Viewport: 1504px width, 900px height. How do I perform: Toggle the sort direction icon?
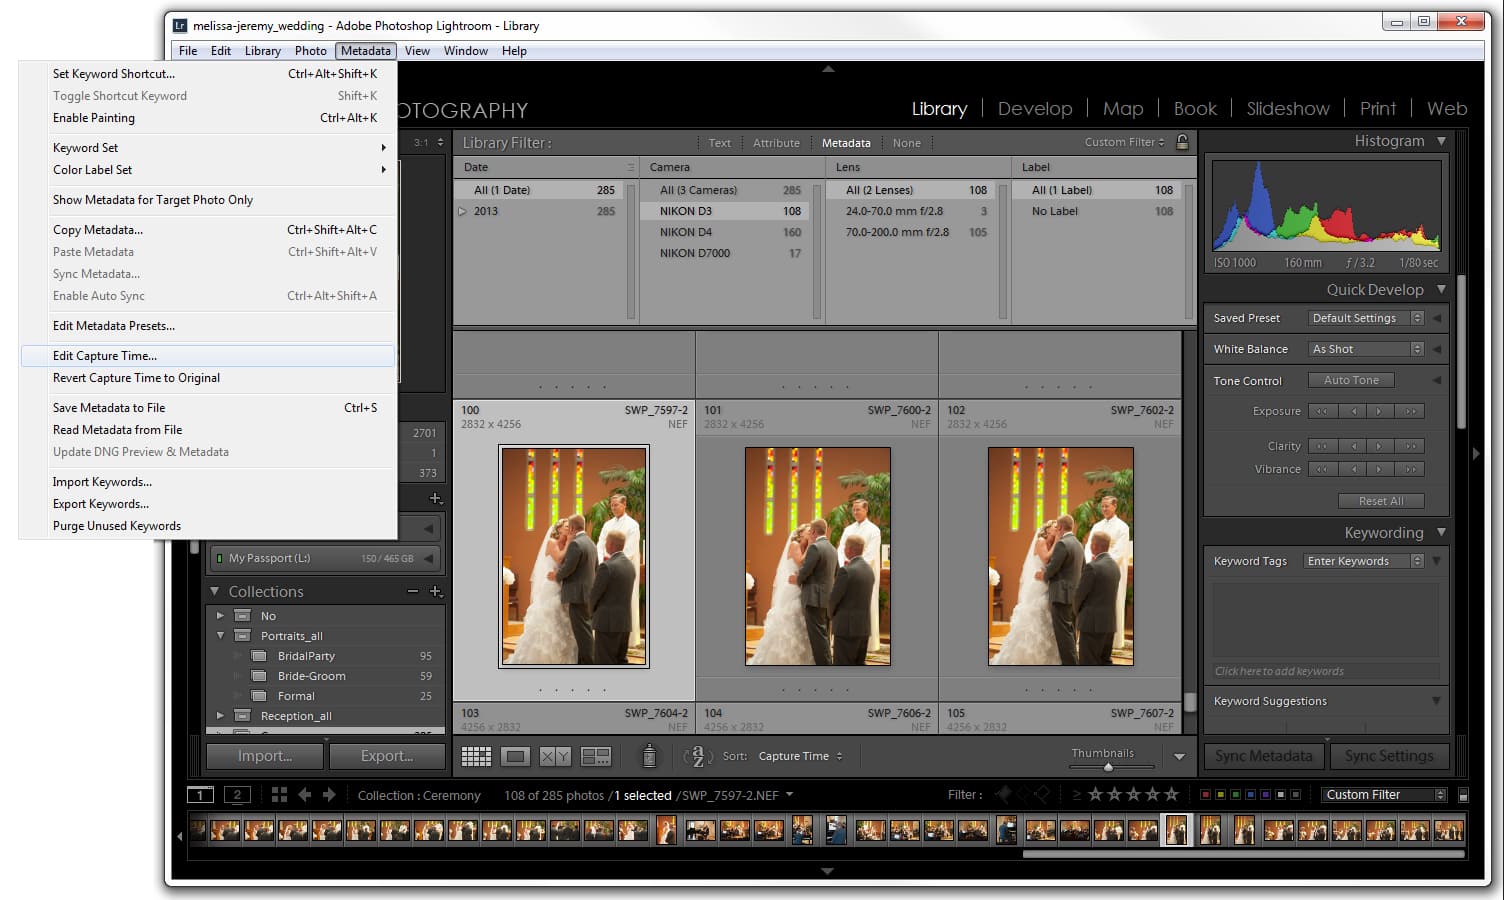point(695,756)
